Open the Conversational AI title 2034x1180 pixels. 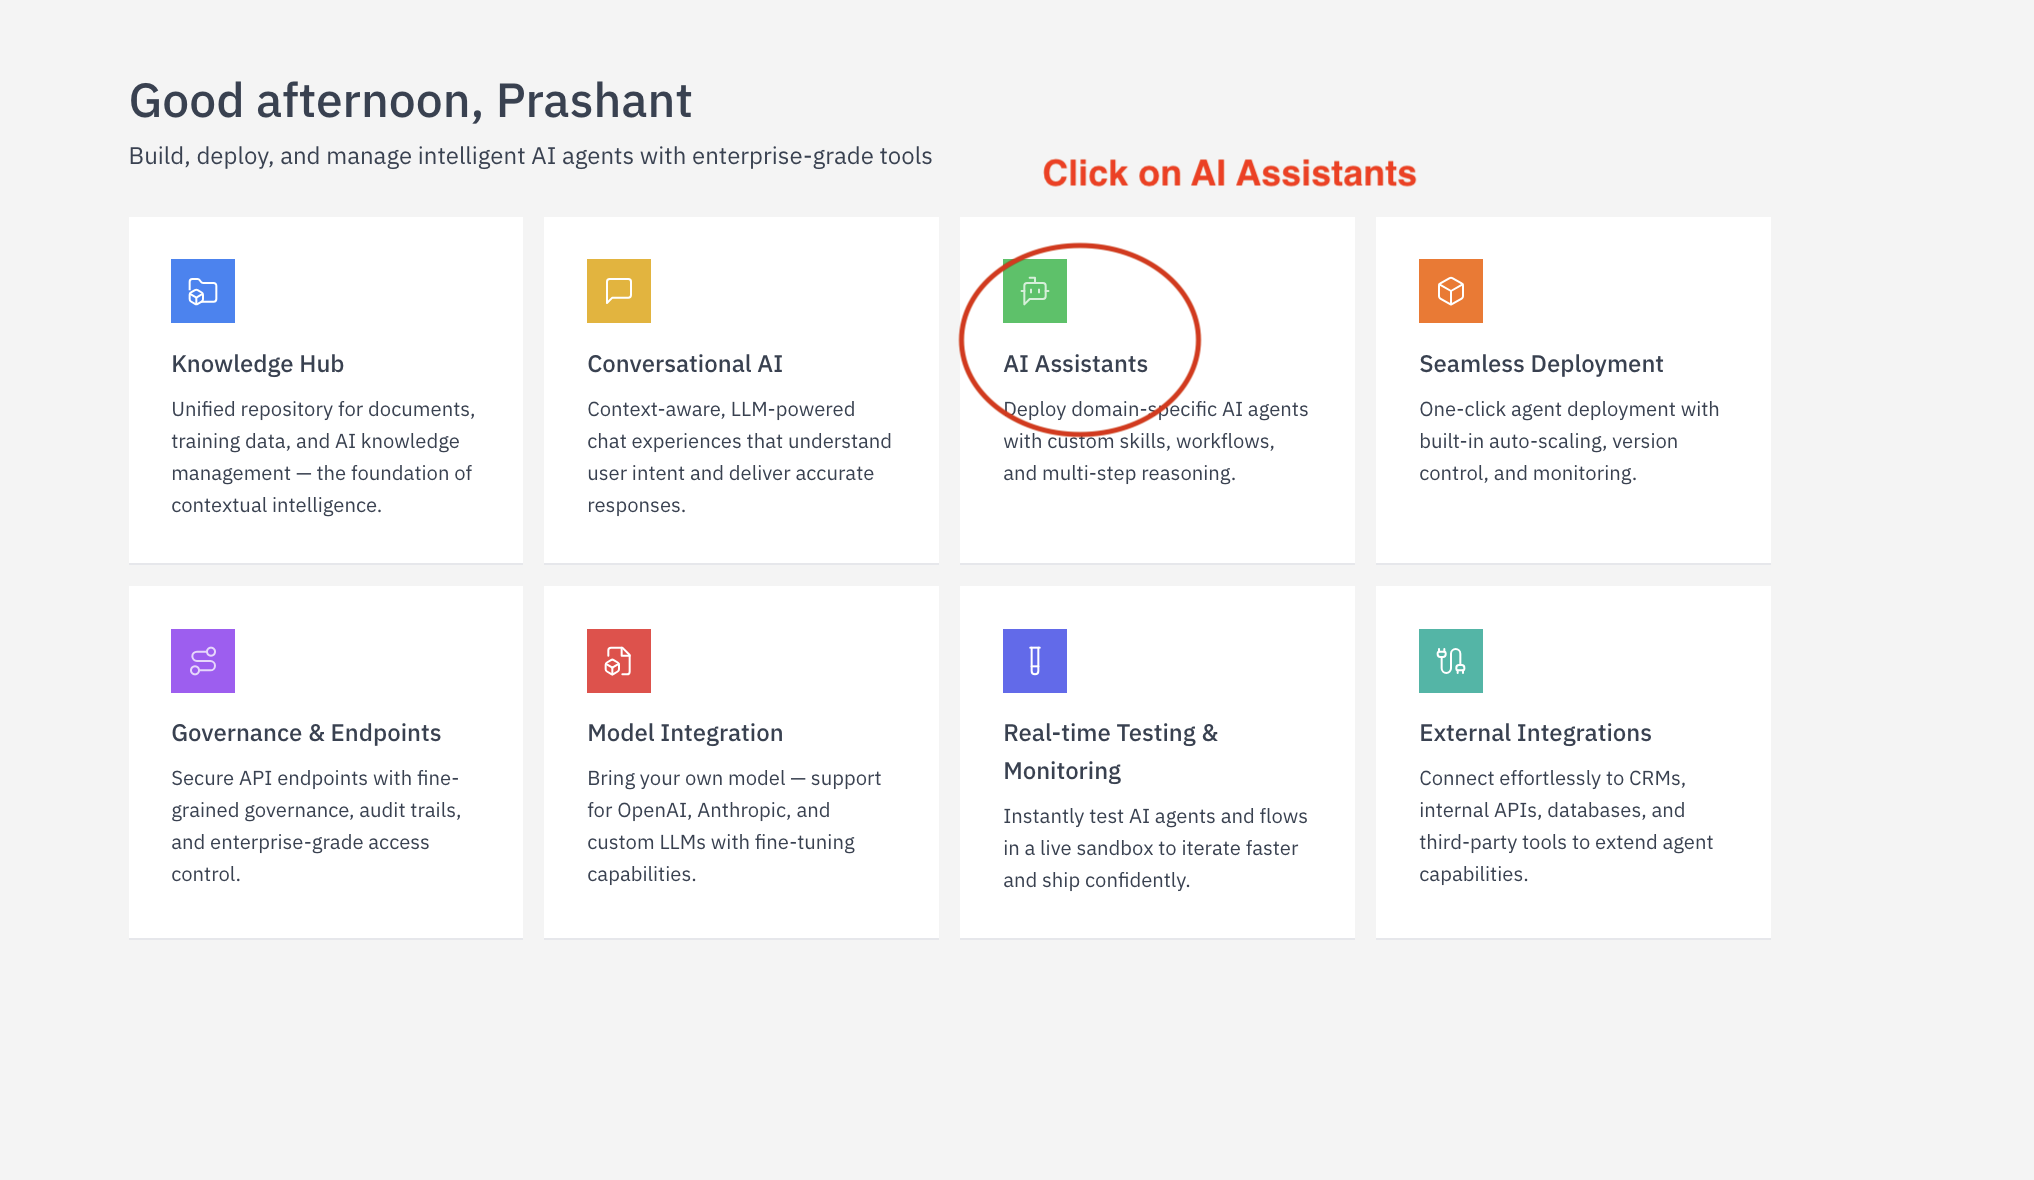point(685,364)
